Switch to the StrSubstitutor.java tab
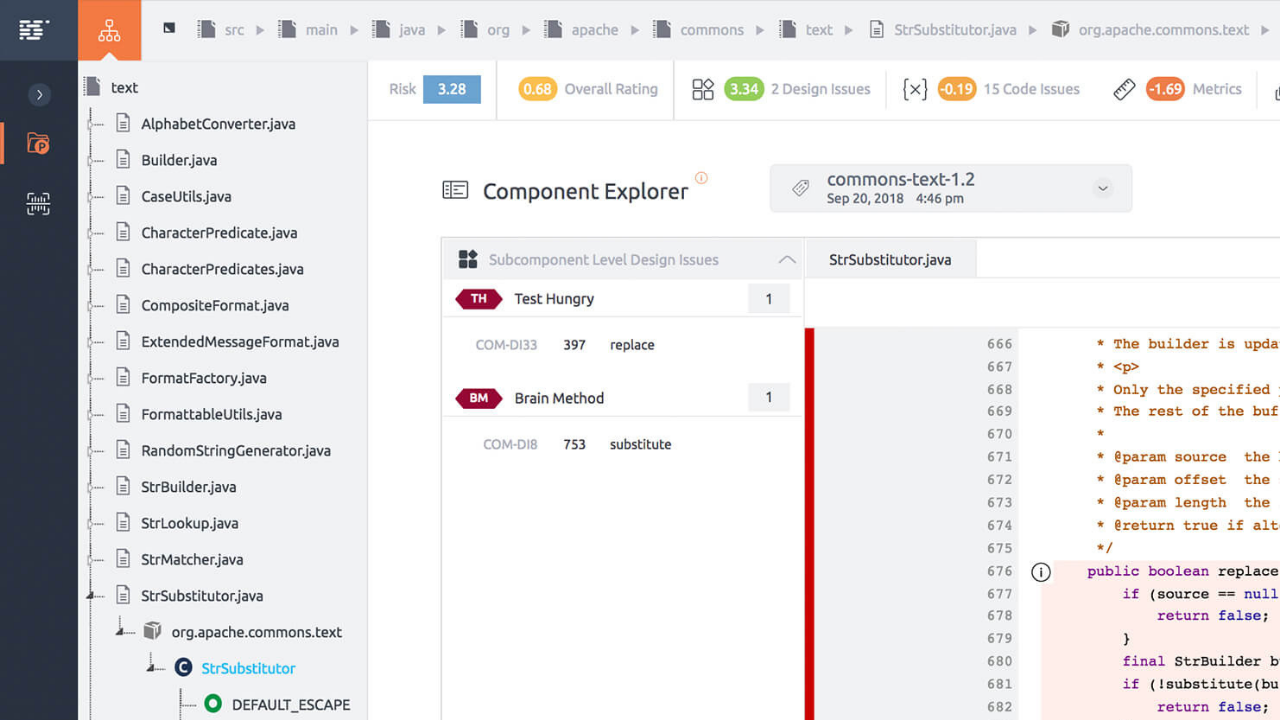This screenshot has width=1280, height=720. 890,260
